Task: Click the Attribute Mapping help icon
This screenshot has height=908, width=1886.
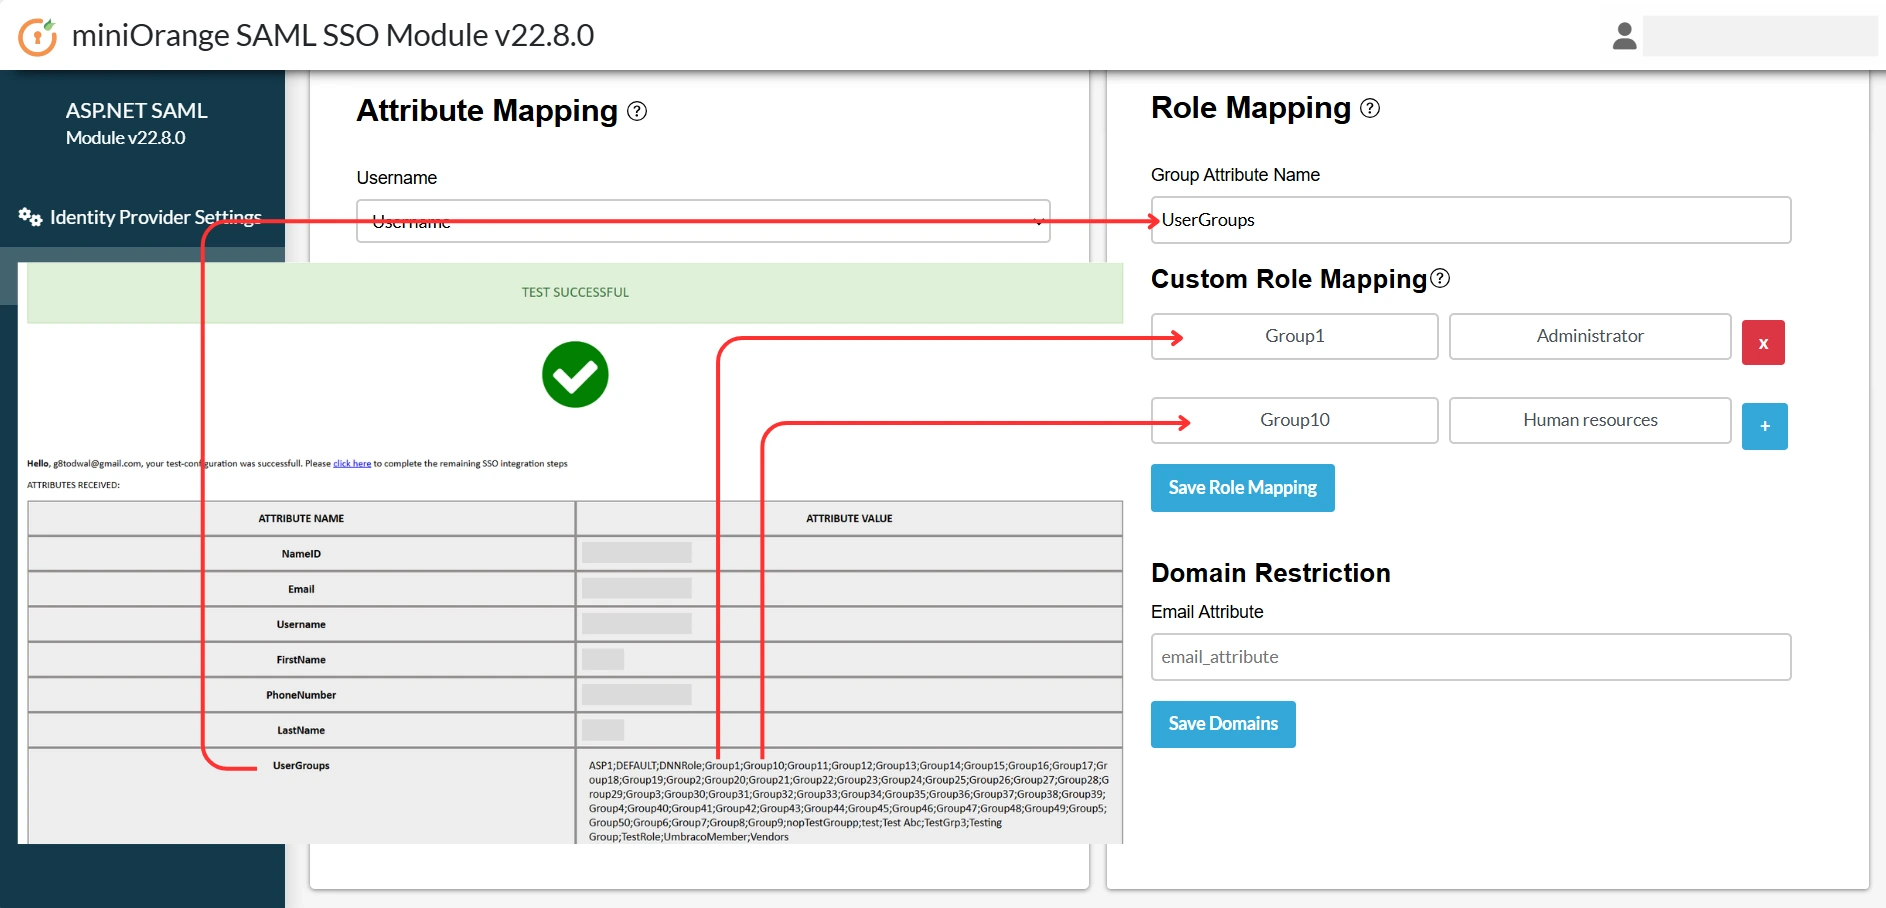Action: (x=637, y=111)
